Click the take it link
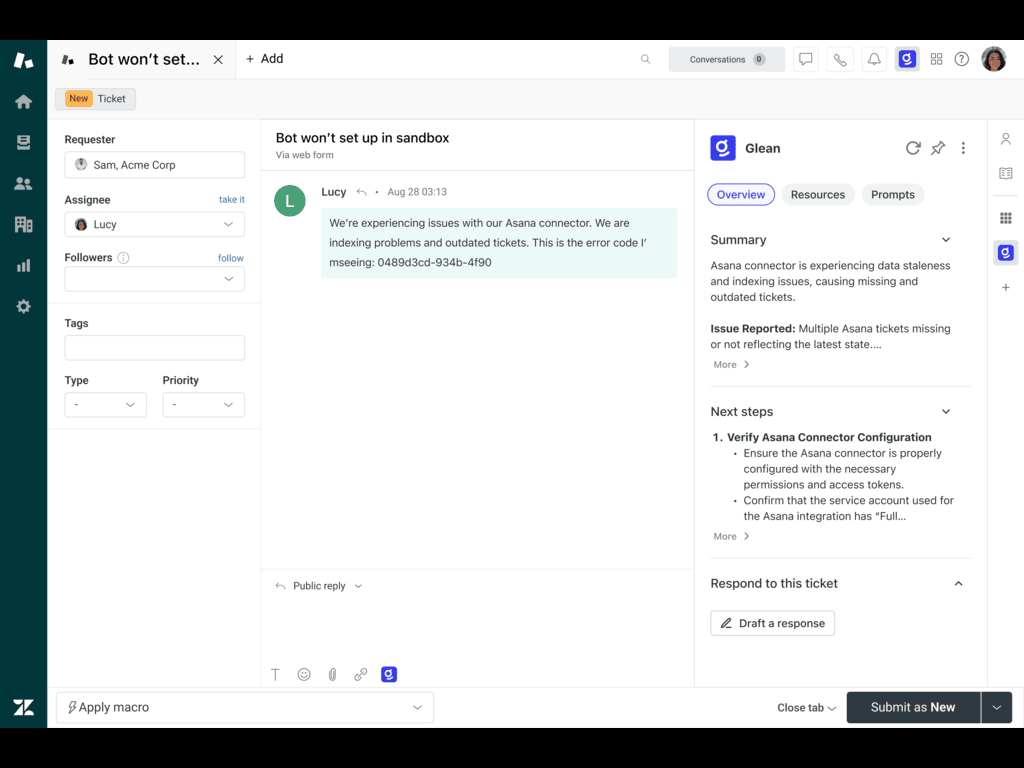This screenshot has width=1024, height=768. [x=231, y=200]
